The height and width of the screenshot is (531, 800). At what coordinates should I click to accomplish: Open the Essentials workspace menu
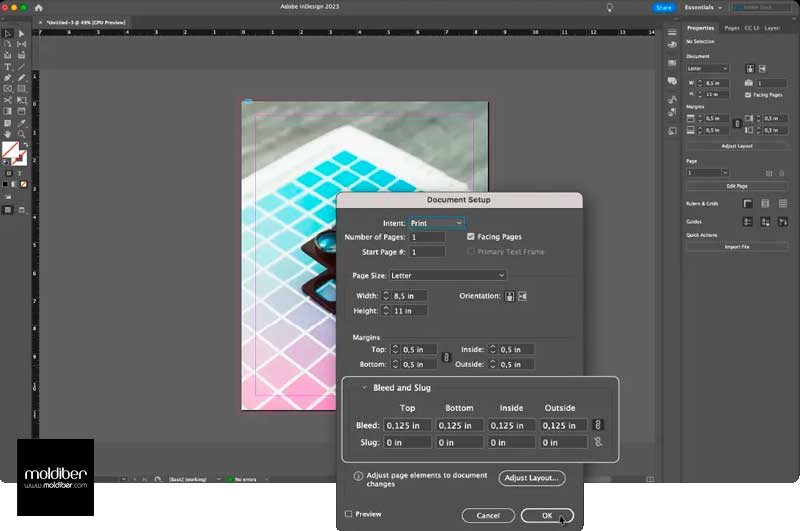pos(704,8)
